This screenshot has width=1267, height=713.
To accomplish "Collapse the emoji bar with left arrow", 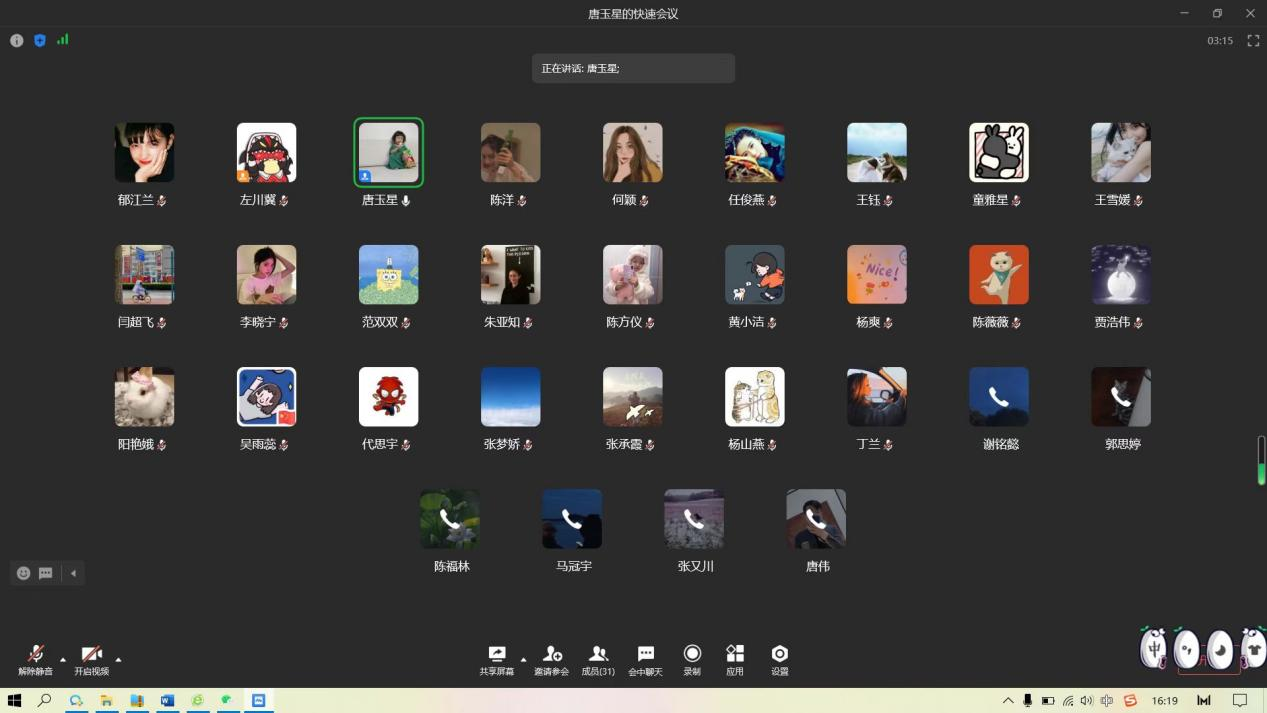I will (x=73, y=573).
